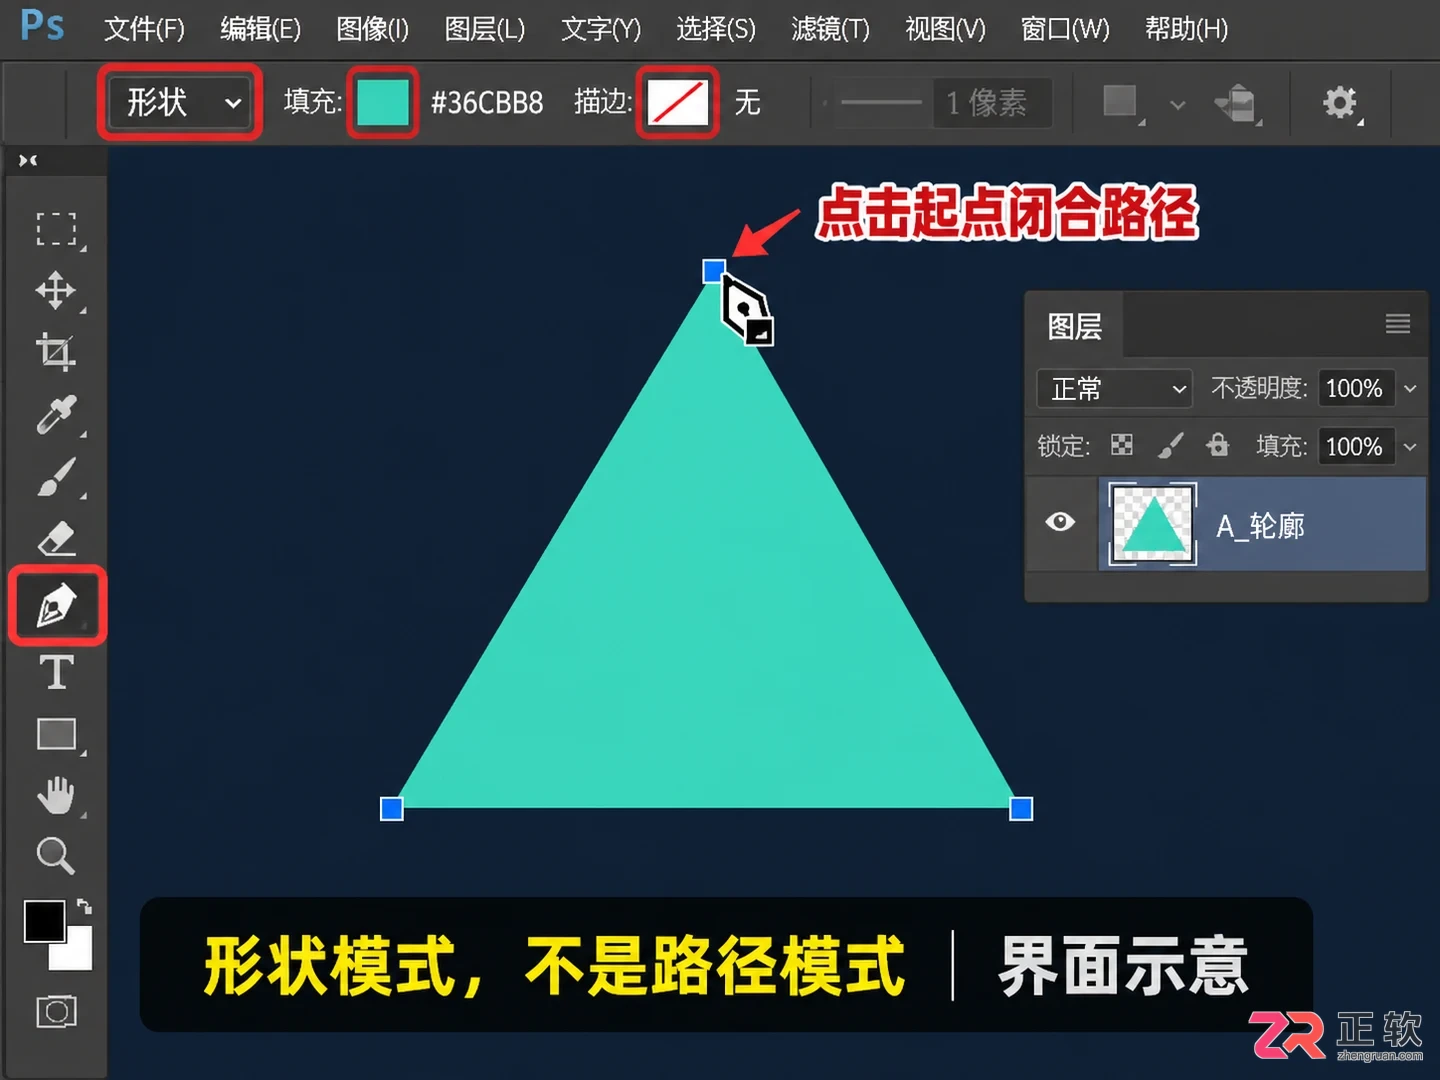1440x1080 pixels.
Task: Swap foreground and background colors
Action: pos(84,906)
